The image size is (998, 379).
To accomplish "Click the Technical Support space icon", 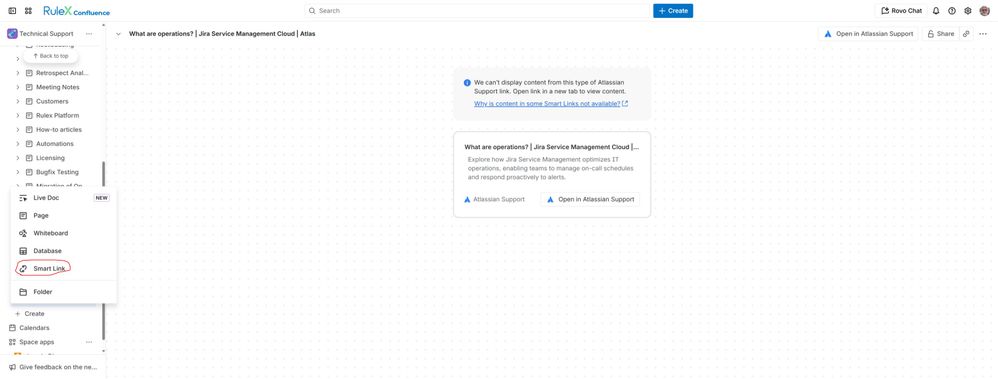I will pos(12,34).
